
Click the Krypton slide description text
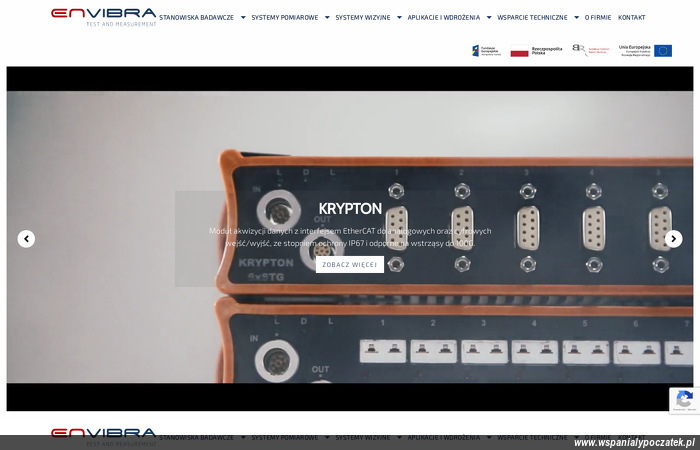click(x=350, y=237)
